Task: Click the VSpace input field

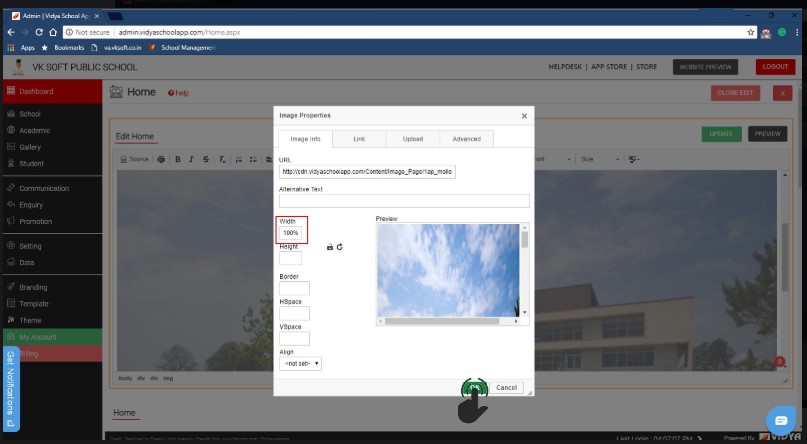Action: point(294,339)
